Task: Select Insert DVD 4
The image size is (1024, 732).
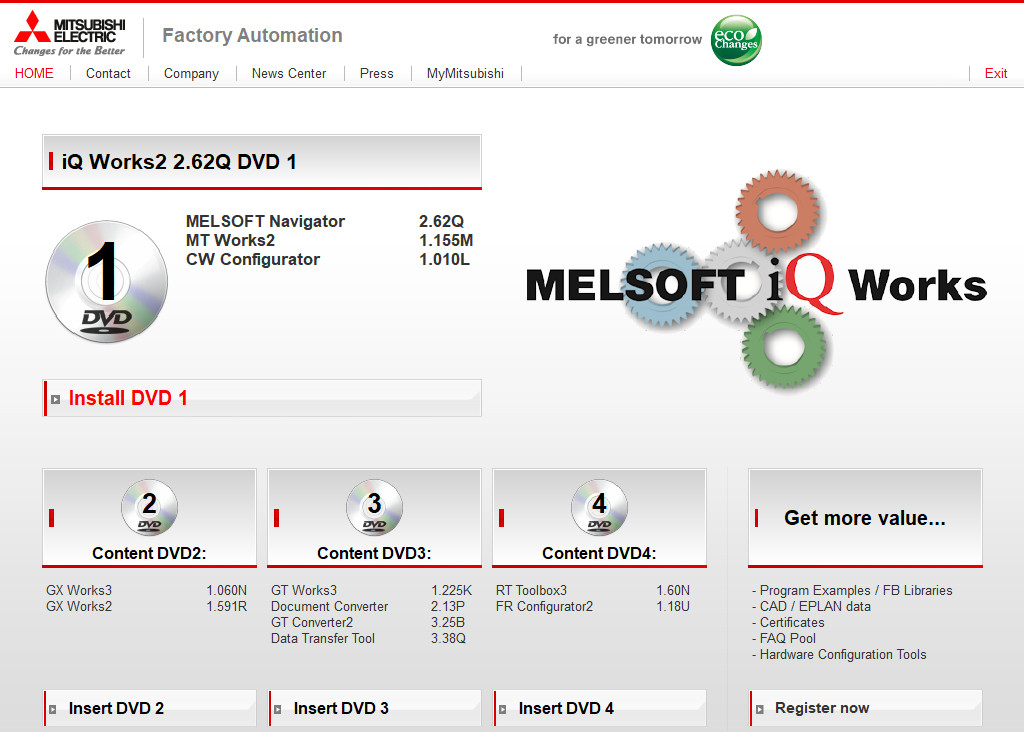Action: point(600,708)
